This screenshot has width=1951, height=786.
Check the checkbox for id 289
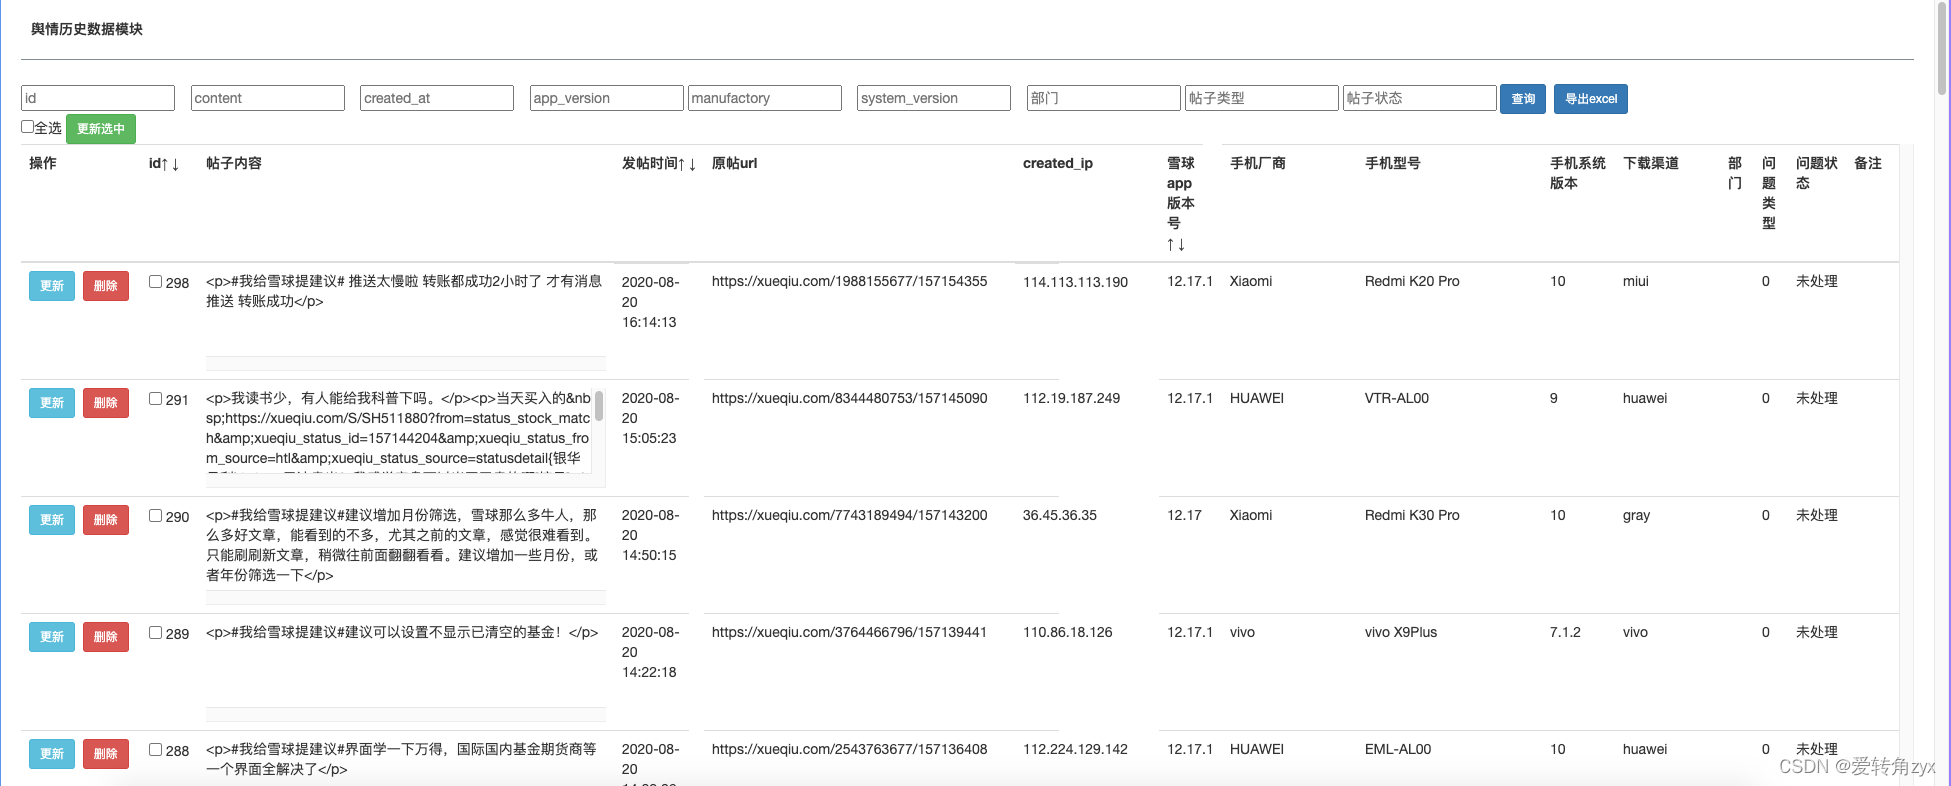(x=155, y=633)
